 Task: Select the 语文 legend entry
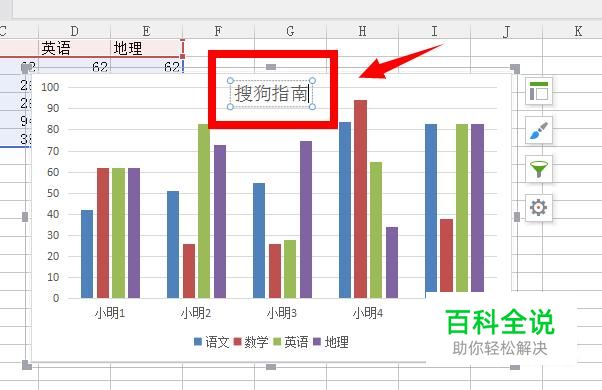(x=212, y=342)
